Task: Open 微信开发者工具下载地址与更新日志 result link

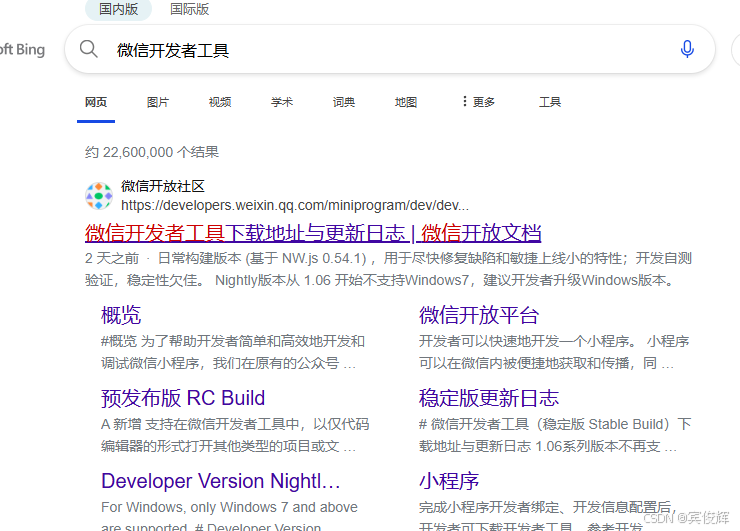Action: coord(313,233)
